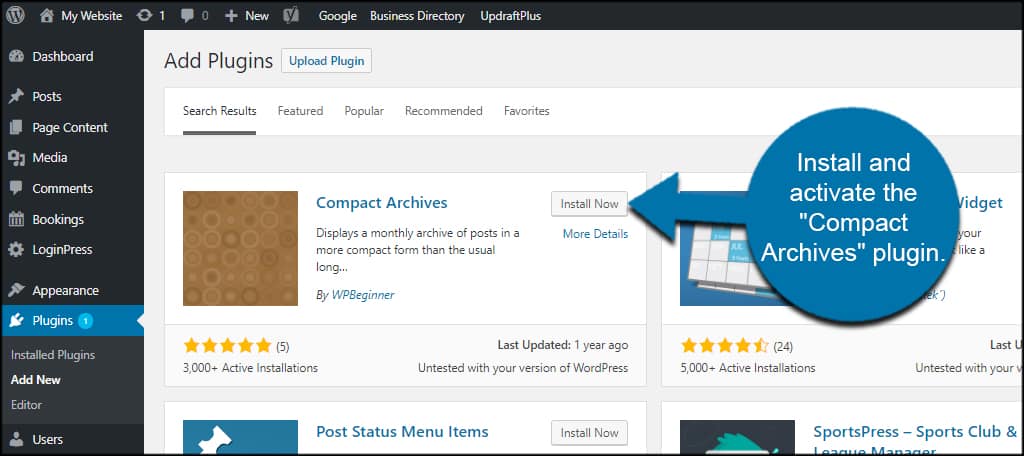Open the Google link in admin bar
1024x456 pixels.
[x=338, y=16]
